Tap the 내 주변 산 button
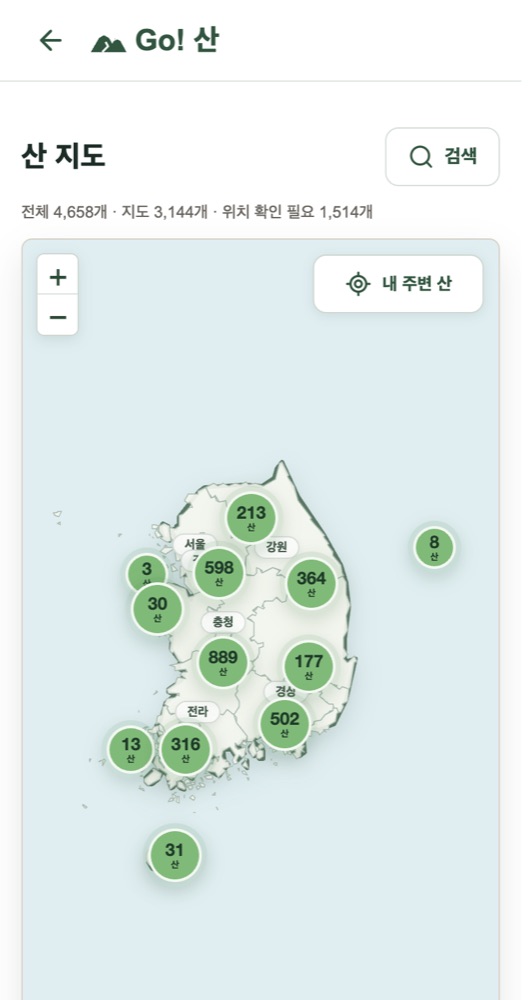This screenshot has height=1000, width=532. click(x=398, y=284)
